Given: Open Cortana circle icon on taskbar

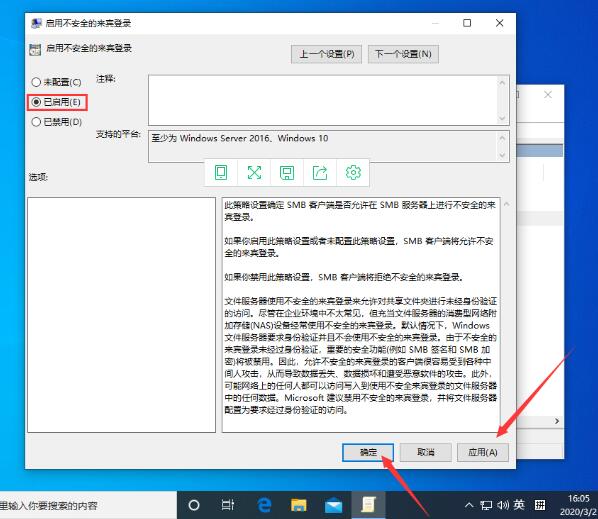Looking at the screenshot, I should pos(194,505).
